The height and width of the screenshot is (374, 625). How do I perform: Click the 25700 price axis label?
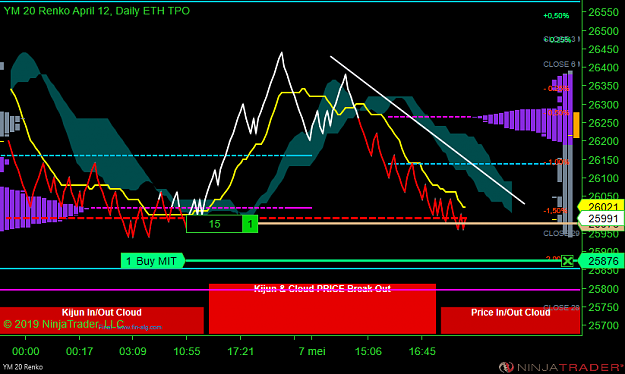(603, 325)
